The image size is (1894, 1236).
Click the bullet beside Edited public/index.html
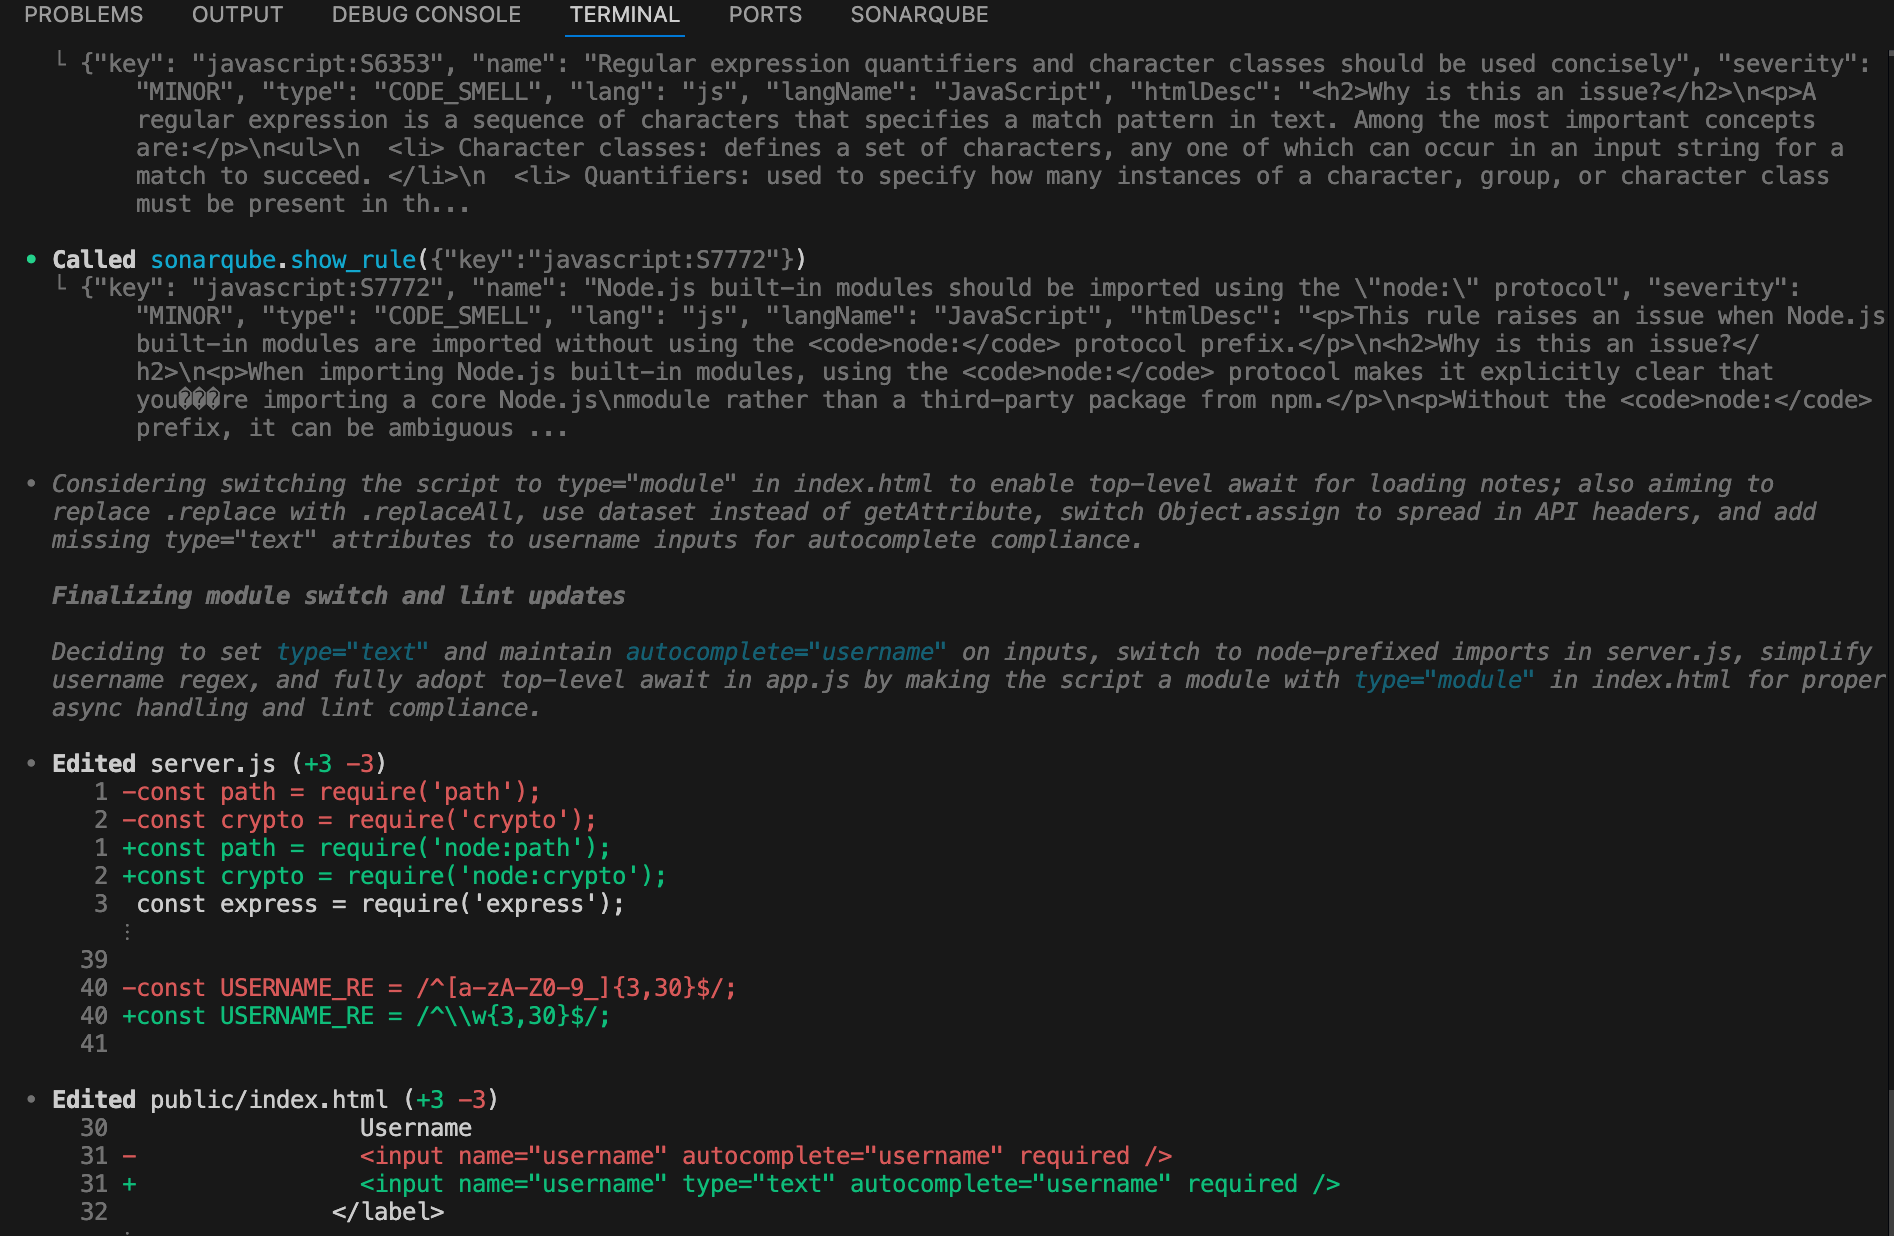point(32,1100)
